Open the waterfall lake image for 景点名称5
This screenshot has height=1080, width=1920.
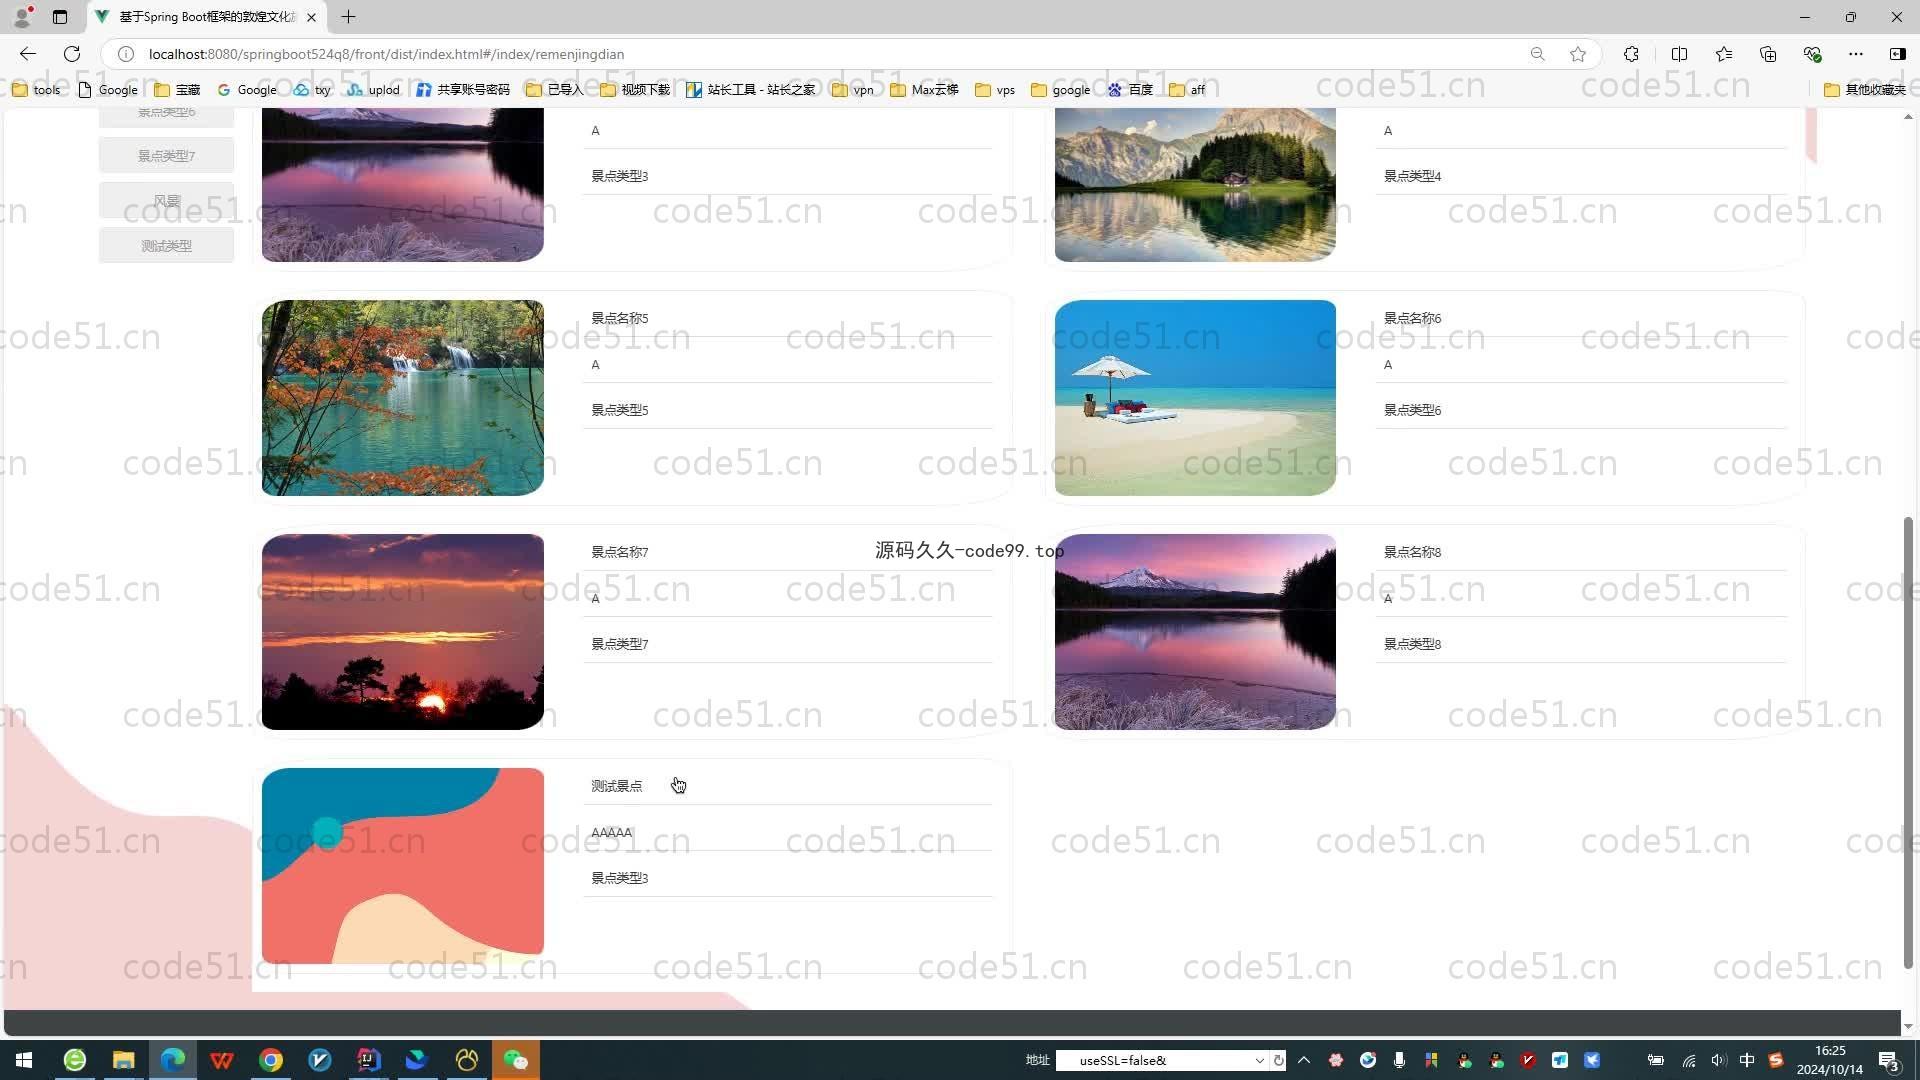(x=403, y=398)
